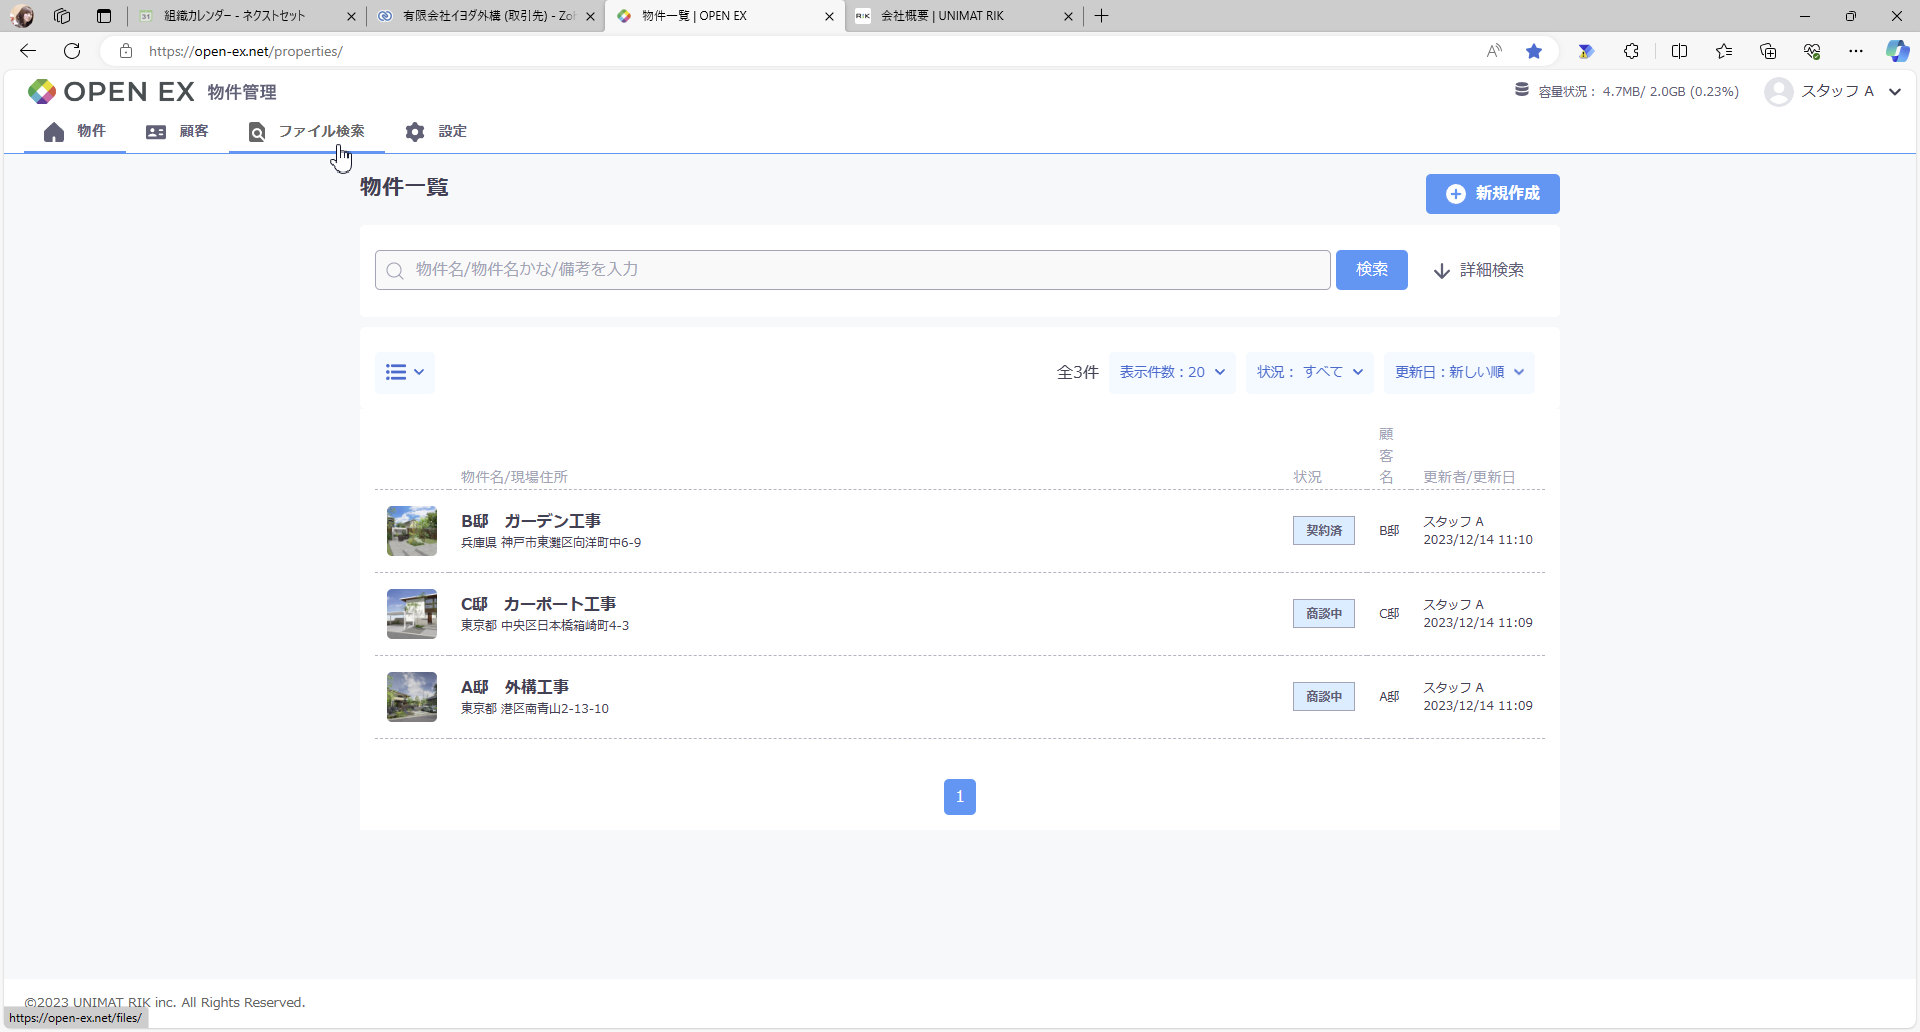Viewport: 1920px width, 1032px height.
Task: Open property A邸 外構工事
Action: tap(515, 687)
